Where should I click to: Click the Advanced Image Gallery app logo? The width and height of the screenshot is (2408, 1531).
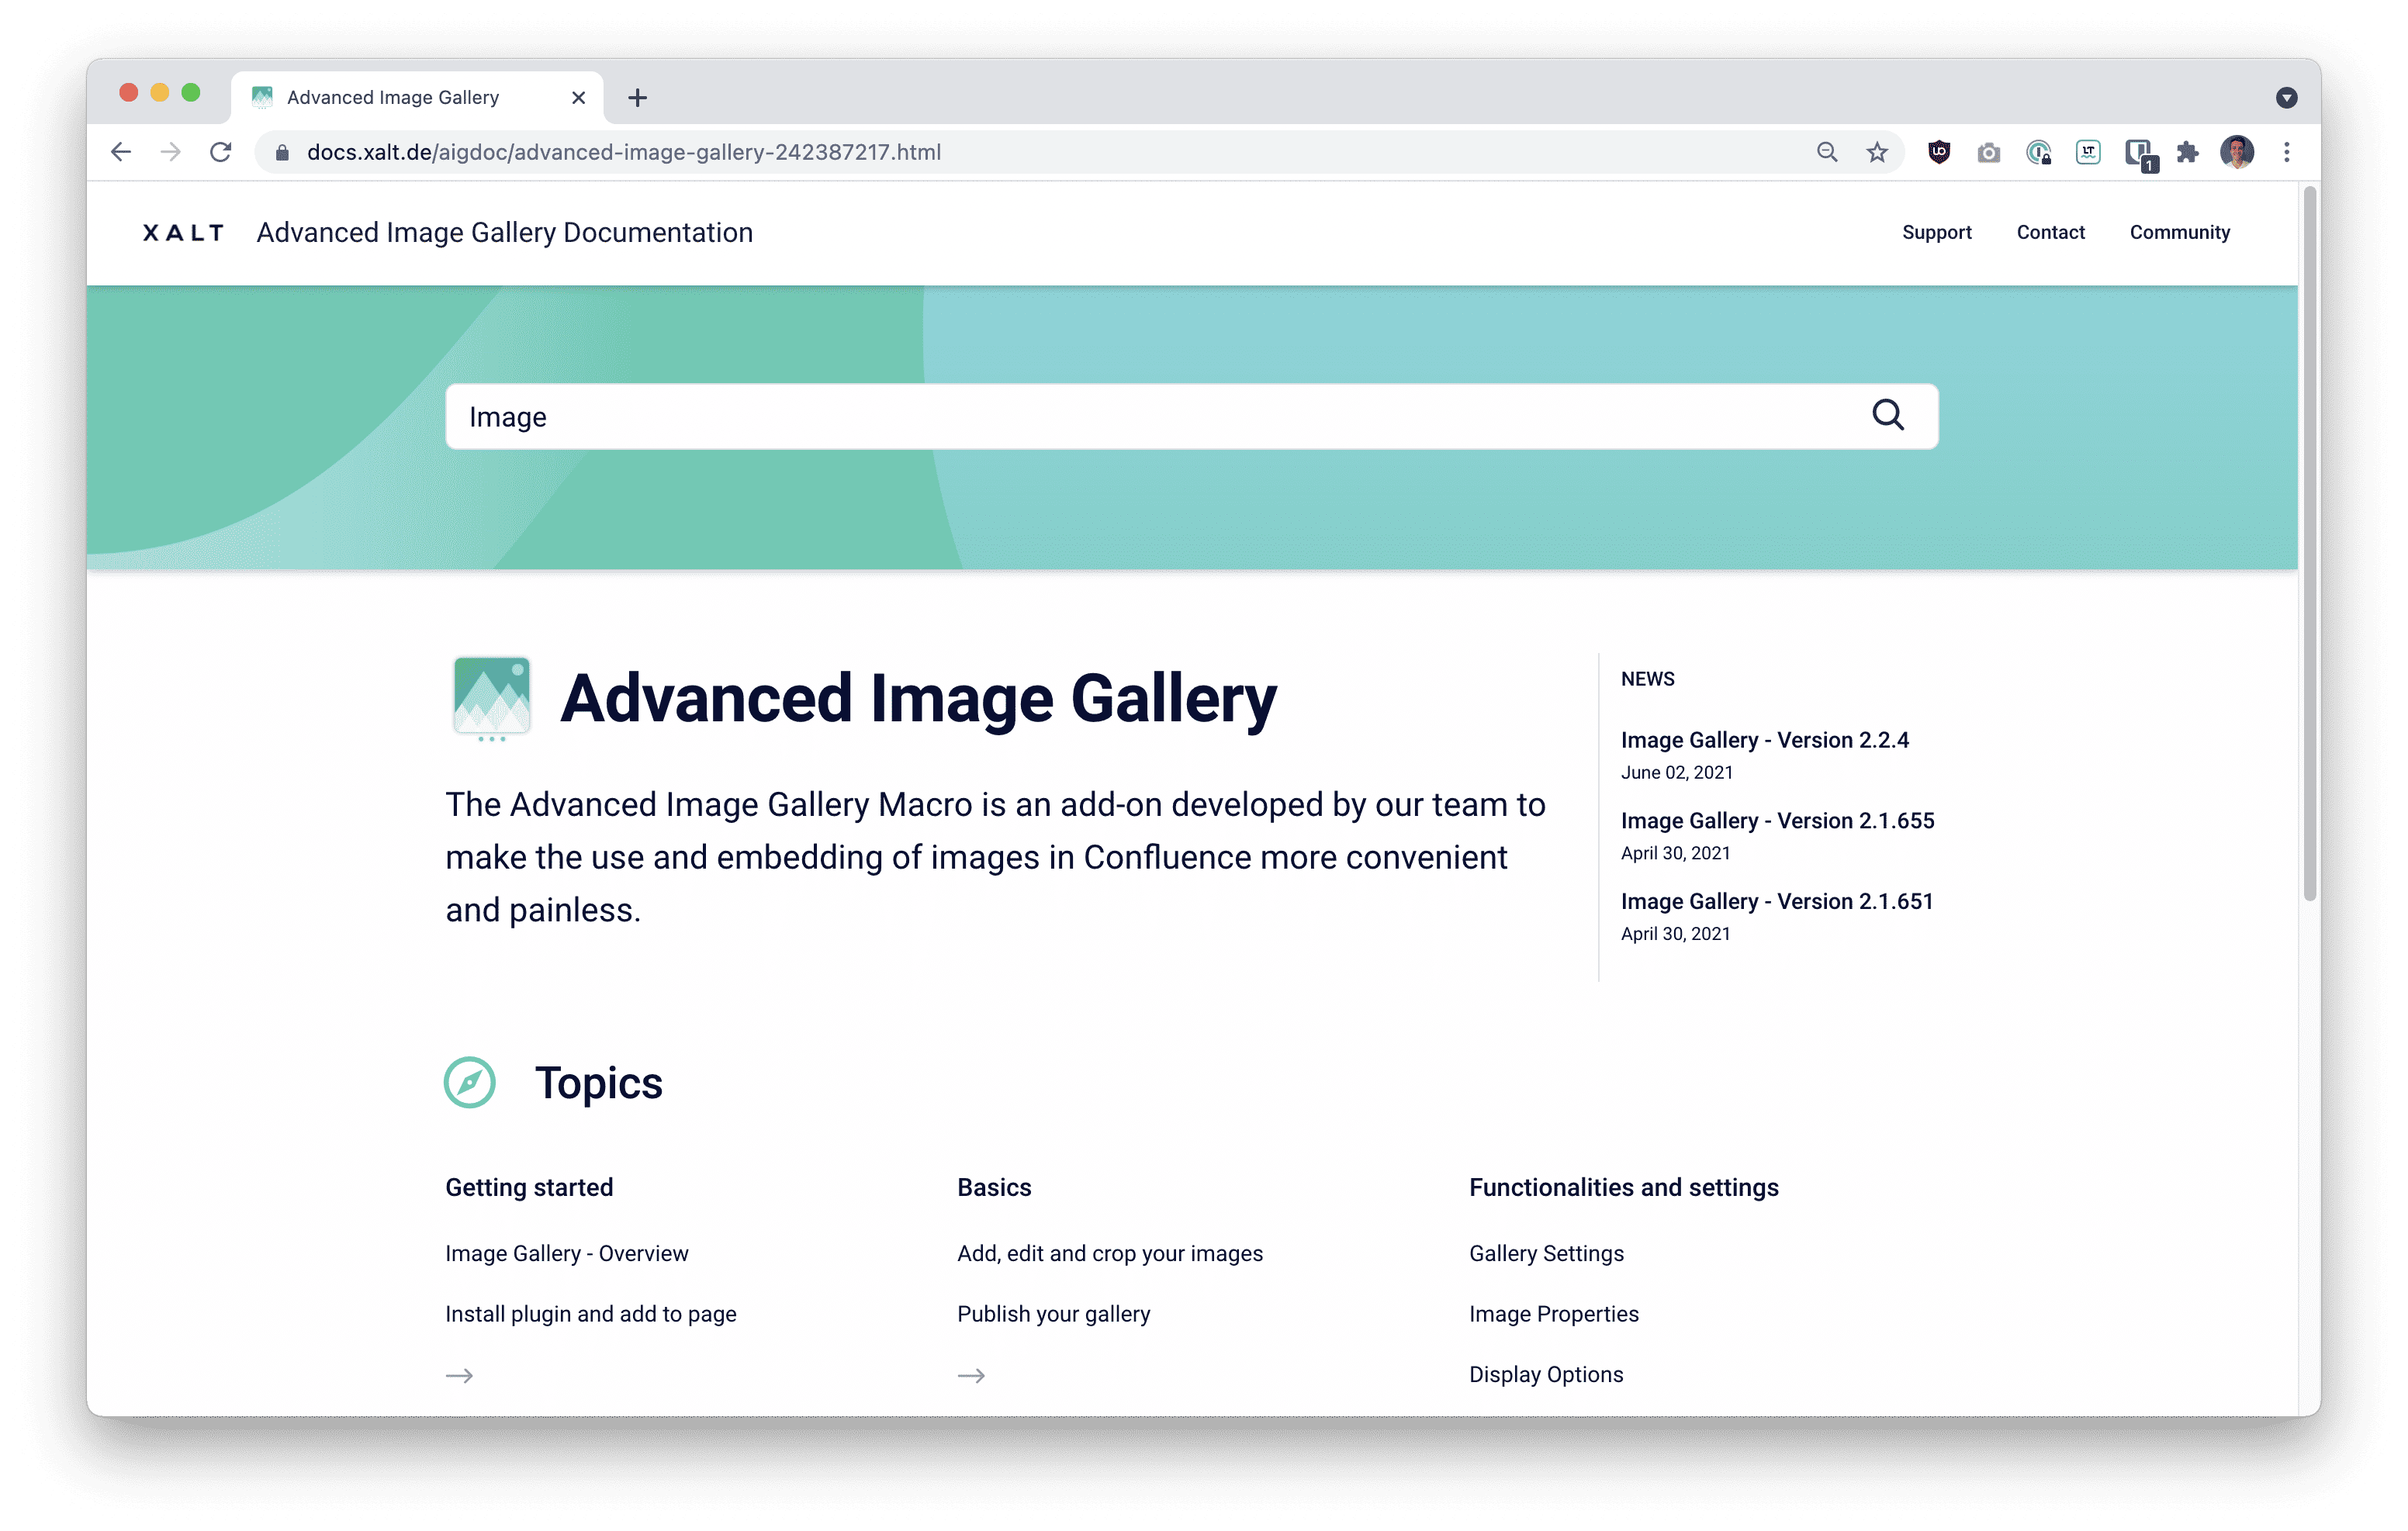coord(491,698)
